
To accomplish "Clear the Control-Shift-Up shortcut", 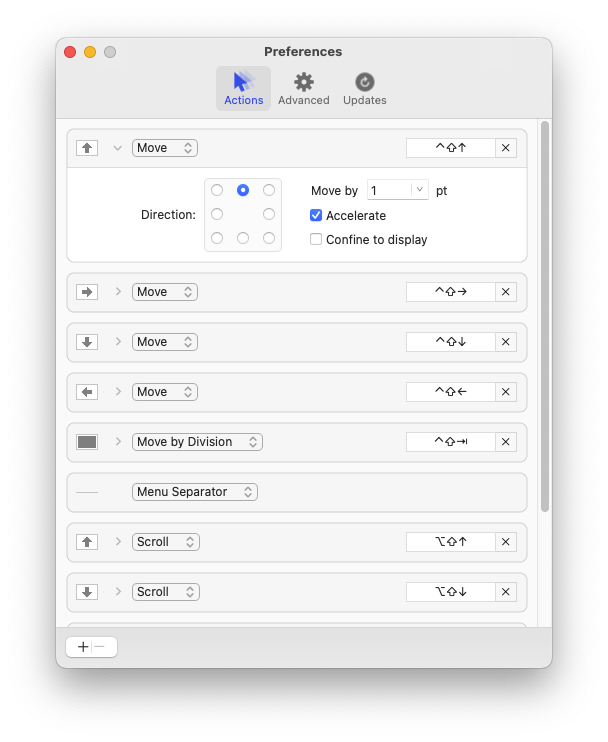I will [x=505, y=148].
